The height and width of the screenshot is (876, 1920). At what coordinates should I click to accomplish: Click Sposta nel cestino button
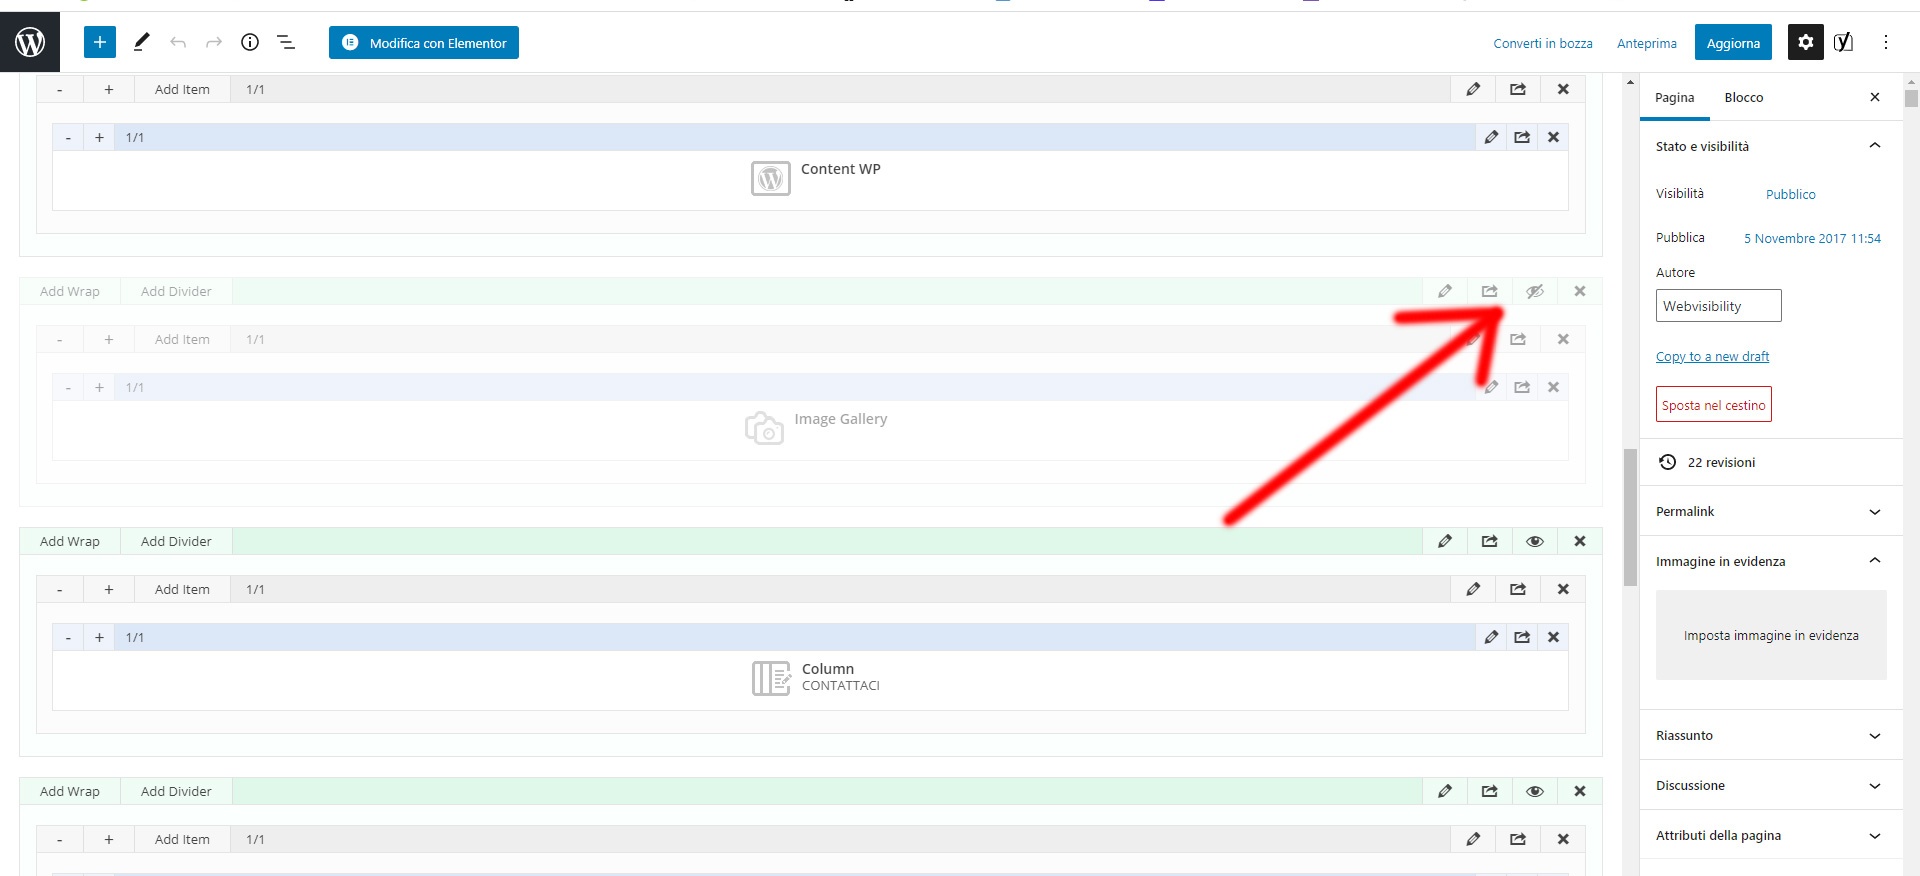click(1714, 404)
